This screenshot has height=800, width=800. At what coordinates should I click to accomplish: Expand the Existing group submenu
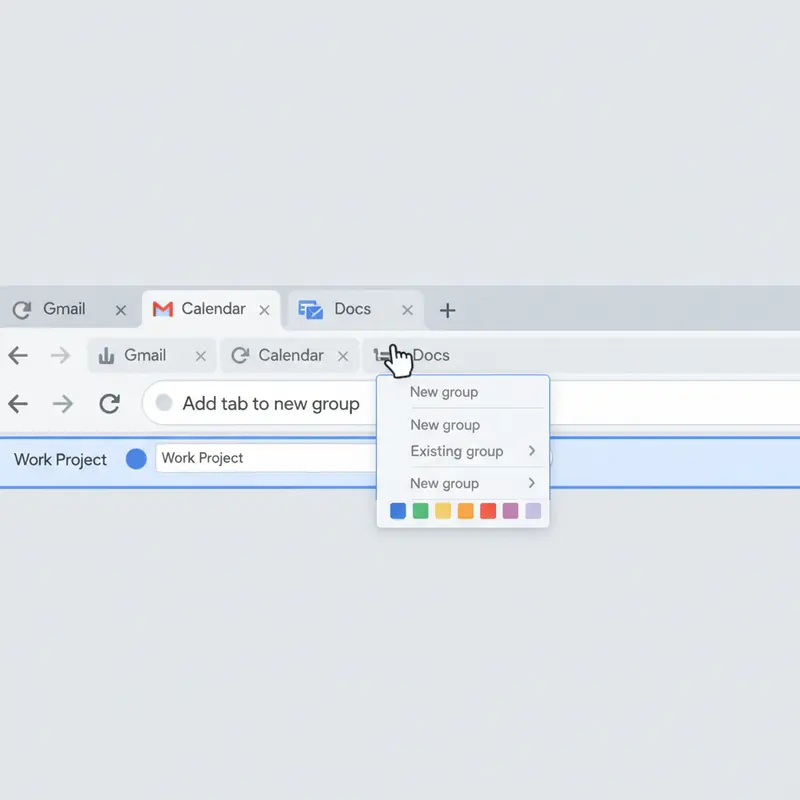(x=455, y=451)
